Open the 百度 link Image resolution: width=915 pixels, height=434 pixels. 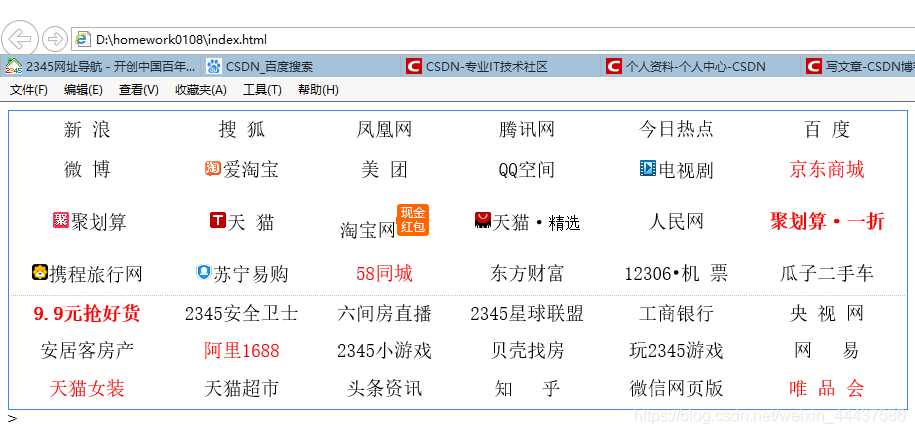826,129
